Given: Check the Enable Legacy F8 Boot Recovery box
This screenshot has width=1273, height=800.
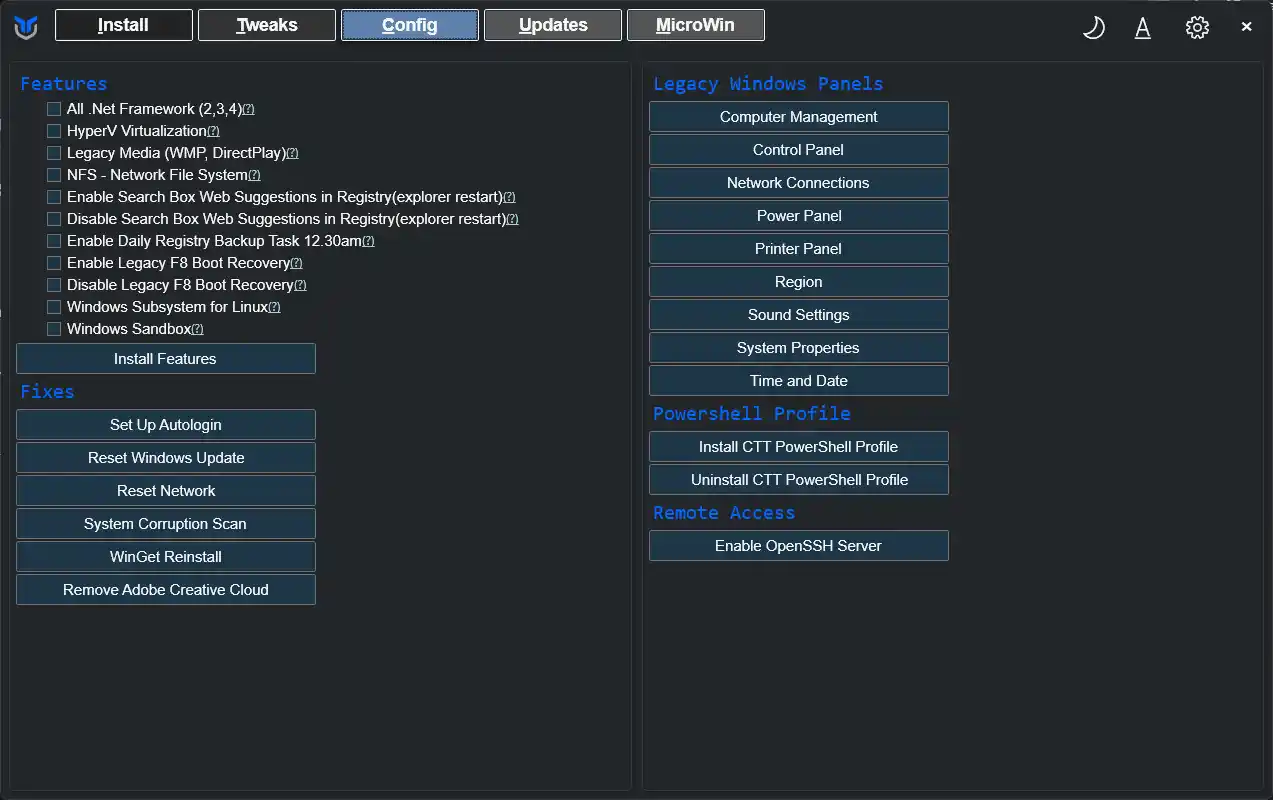Looking at the screenshot, I should pos(54,263).
